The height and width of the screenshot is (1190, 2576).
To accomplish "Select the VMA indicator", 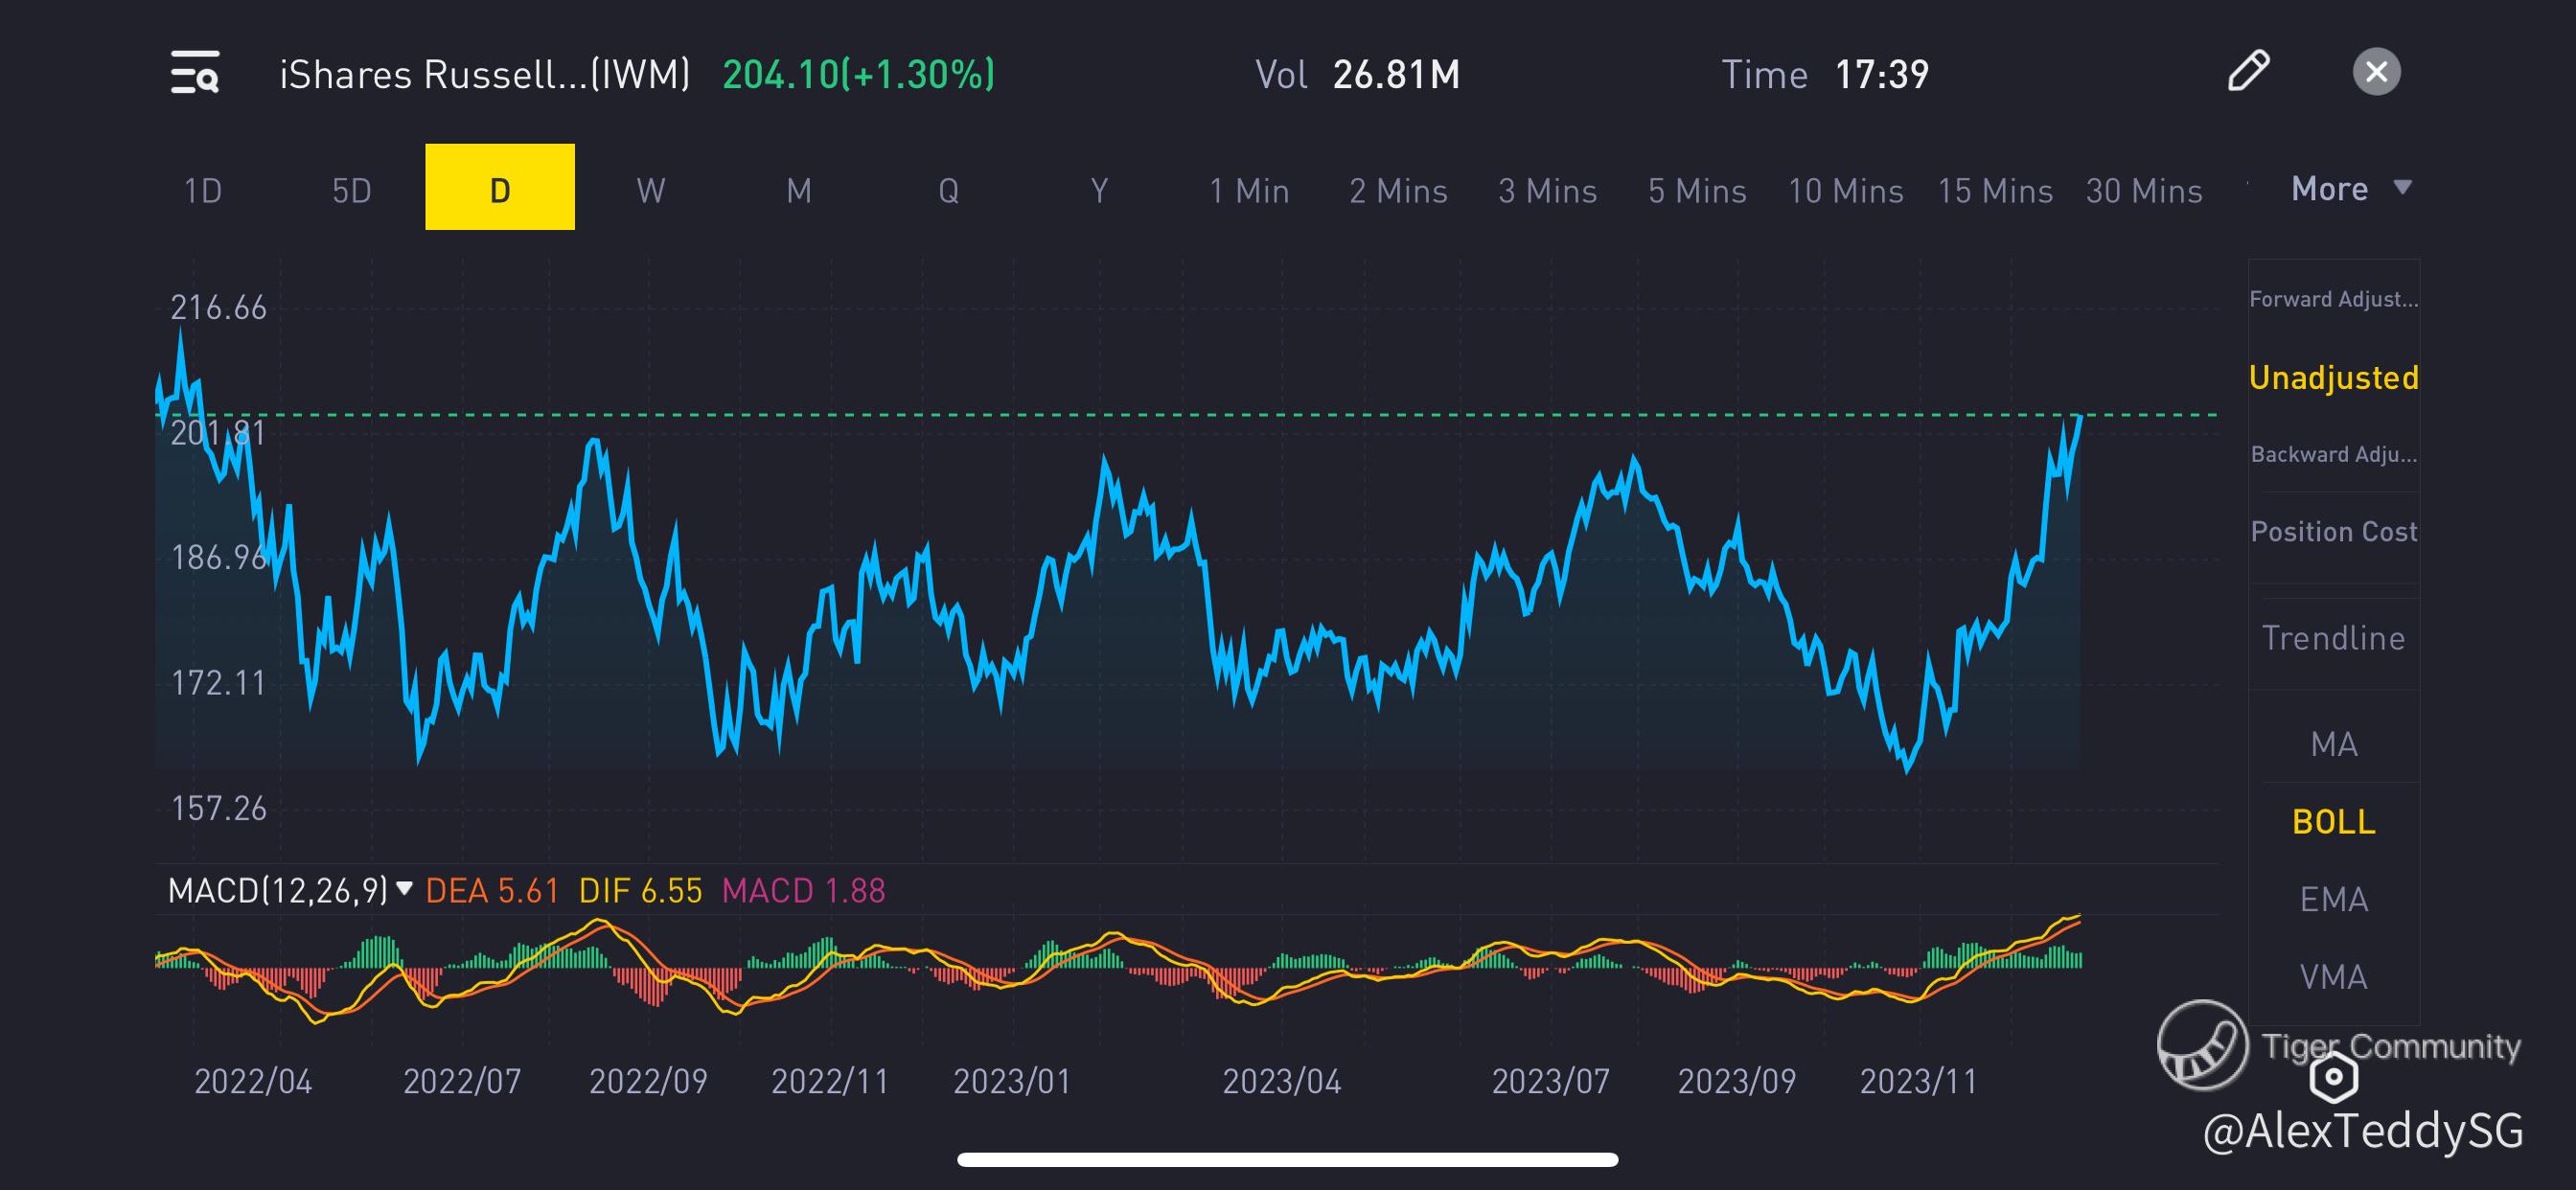I will point(2333,976).
